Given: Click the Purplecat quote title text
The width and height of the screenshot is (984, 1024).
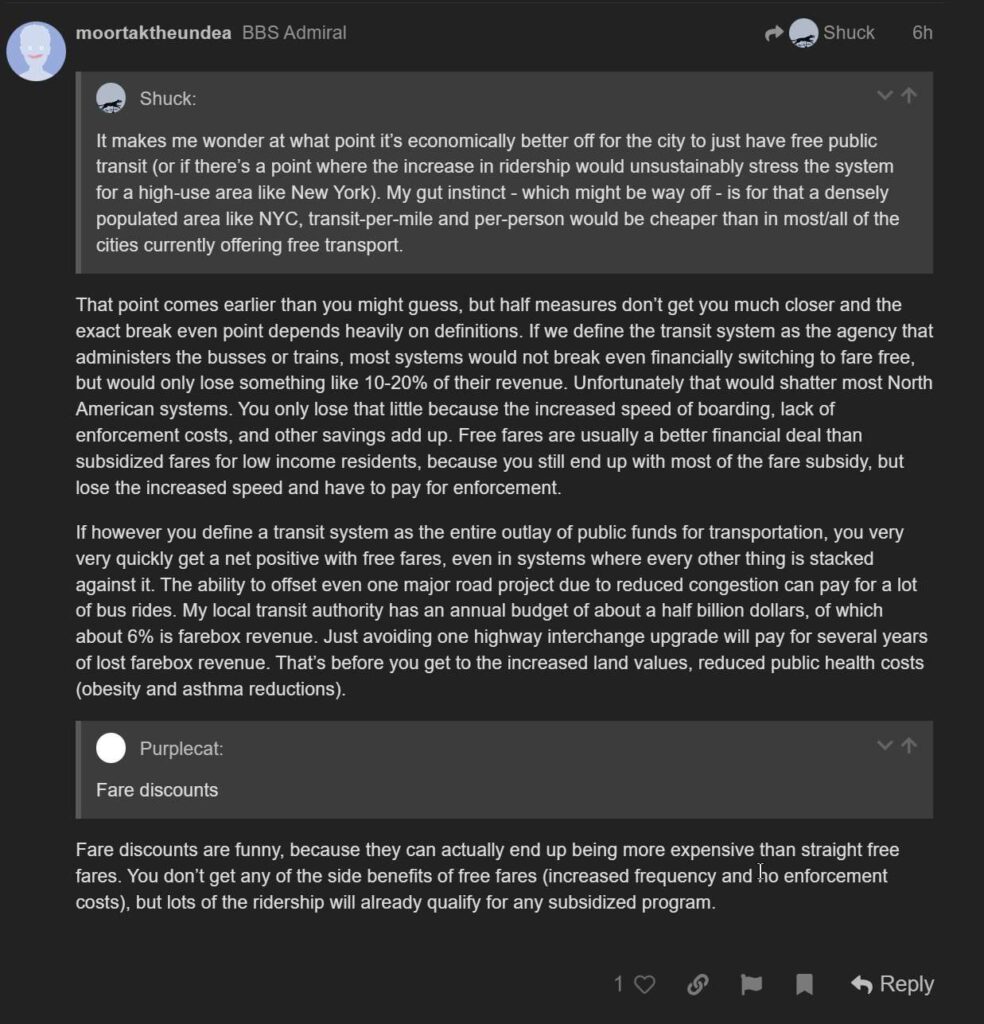Looking at the screenshot, I should [181, 748].
